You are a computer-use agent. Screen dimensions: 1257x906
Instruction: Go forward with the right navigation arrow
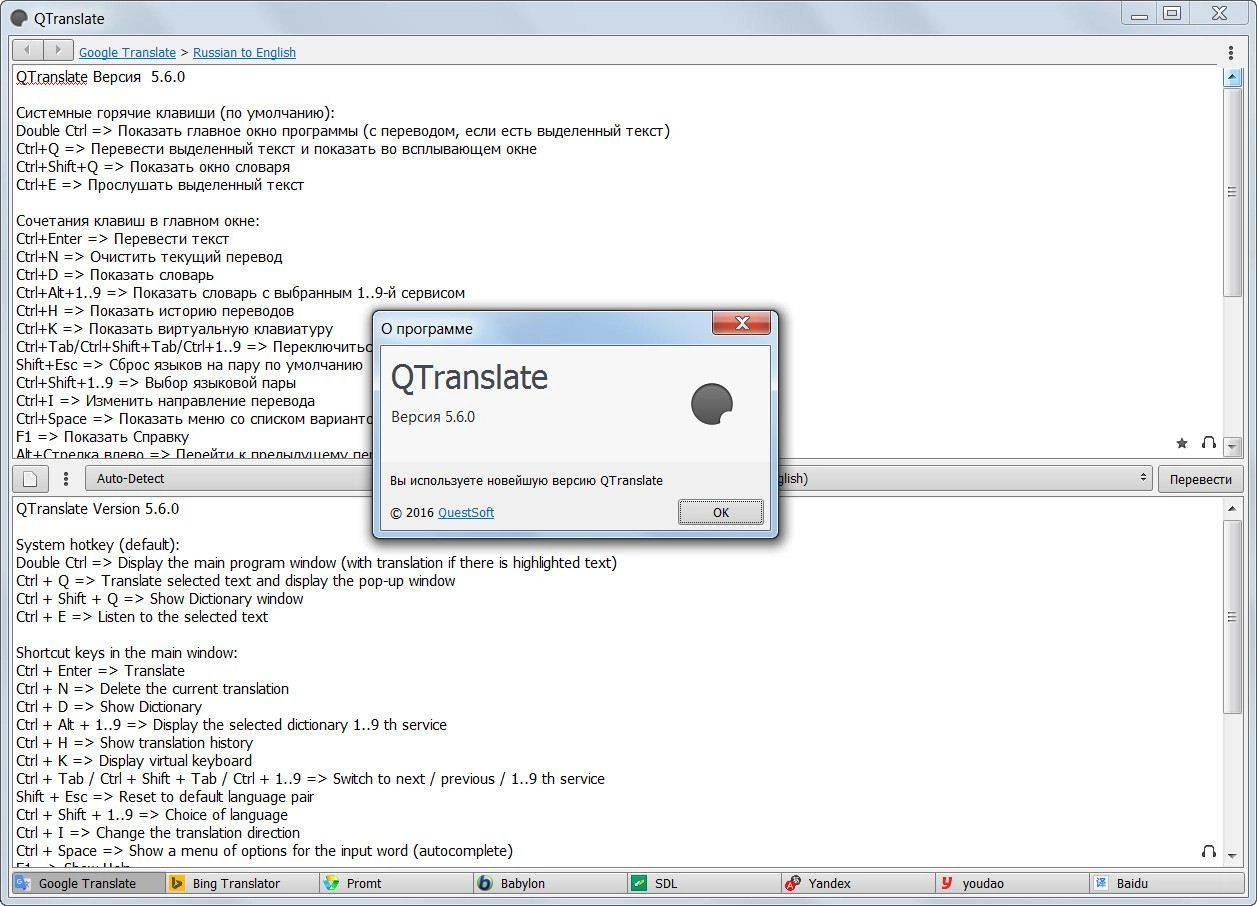tap(58, 50)
